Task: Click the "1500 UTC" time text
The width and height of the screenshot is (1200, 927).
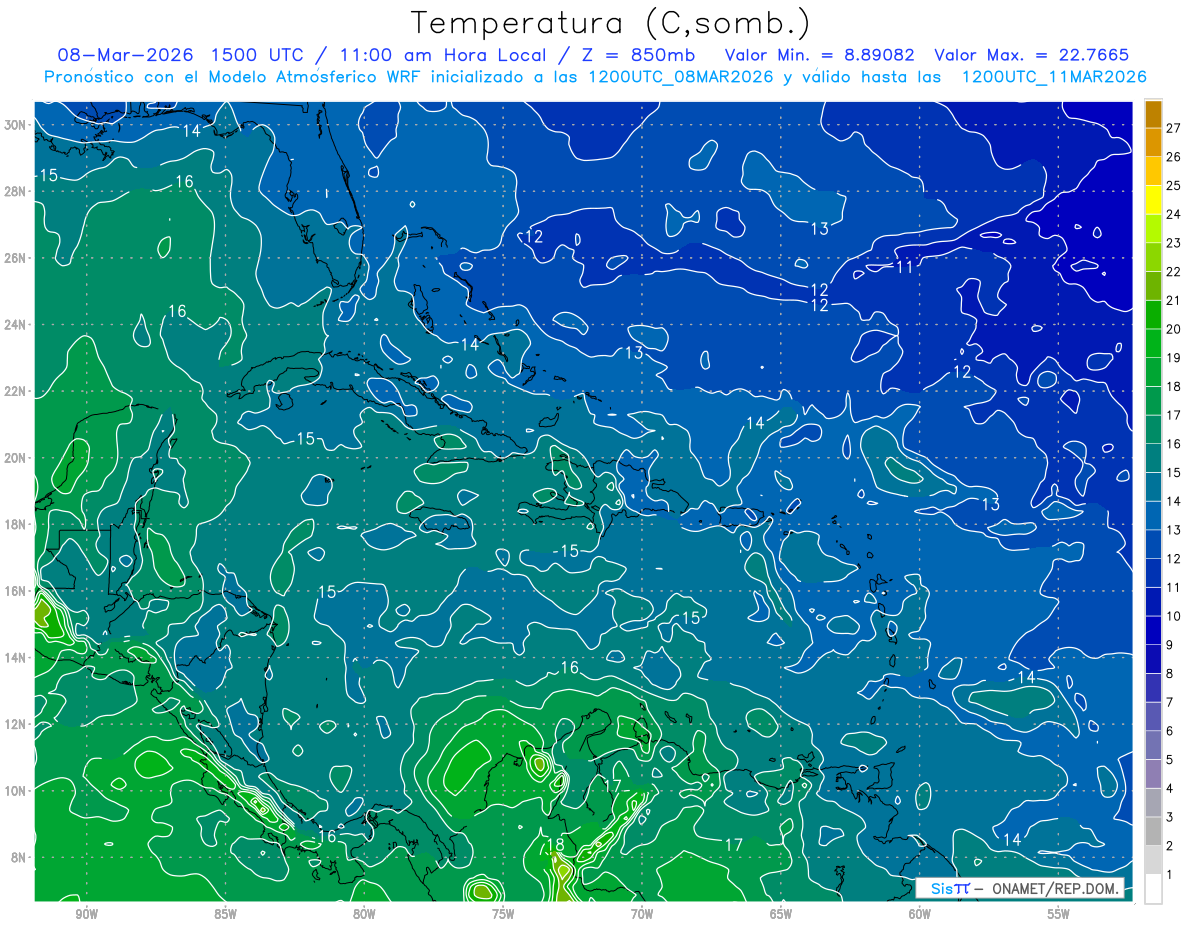Action: pos(259,55)
